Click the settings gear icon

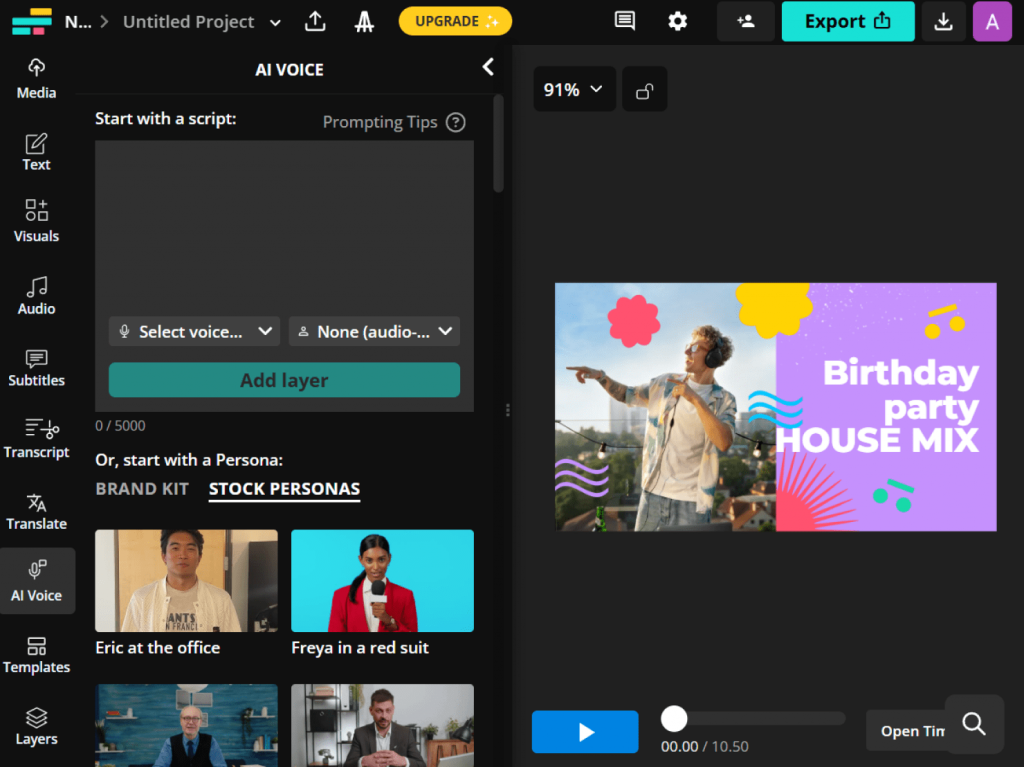point(678,21)
